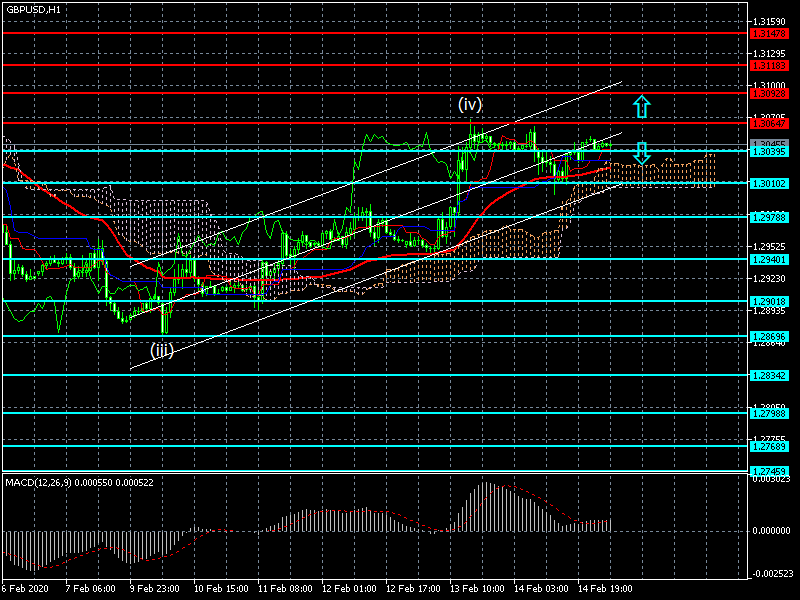Click the MACD scale value 0.000000

771,531
